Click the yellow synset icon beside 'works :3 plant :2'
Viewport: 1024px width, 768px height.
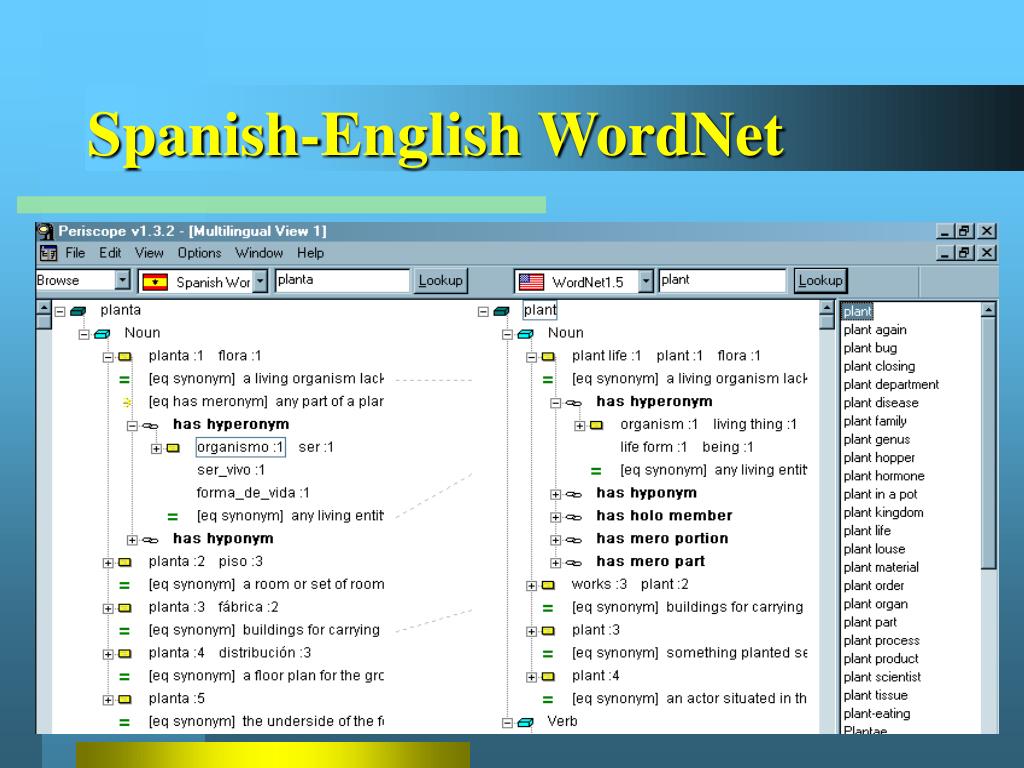[548, 585]
